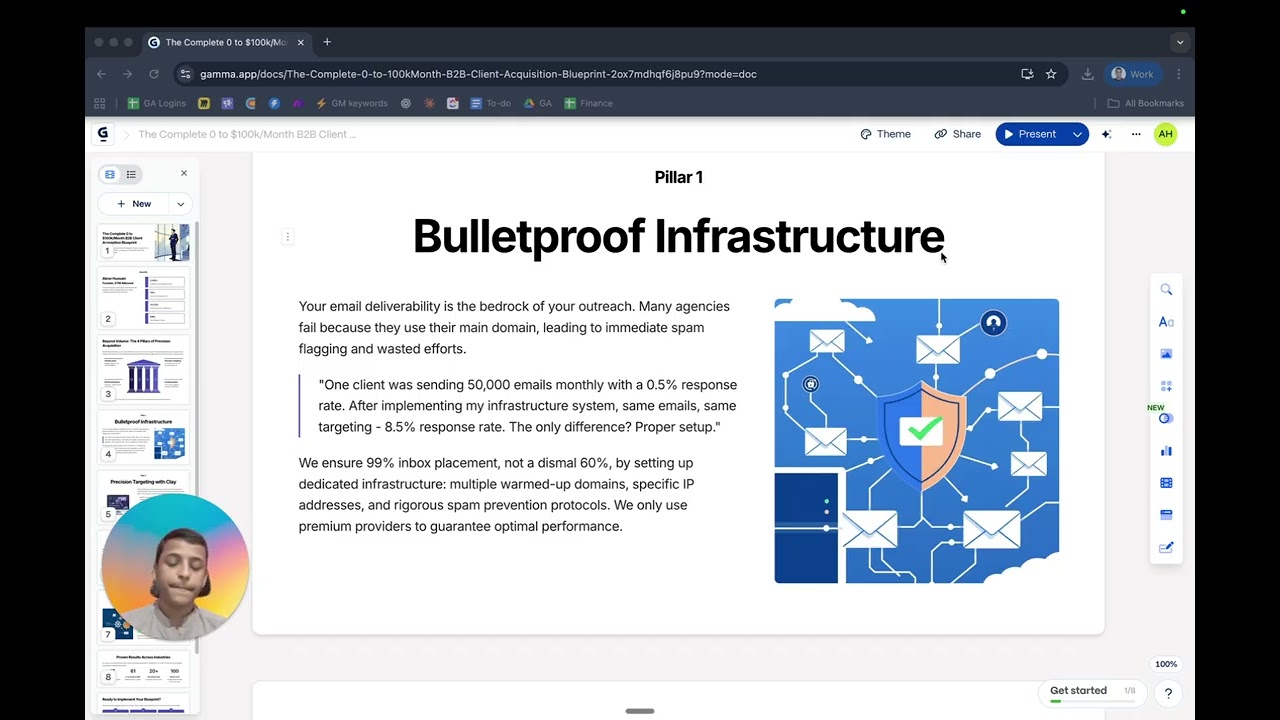The width and height of the screenshot is (1280, 720).
Task: Open text formatting (Aa) panel
Action: [x=1166, y=321]
